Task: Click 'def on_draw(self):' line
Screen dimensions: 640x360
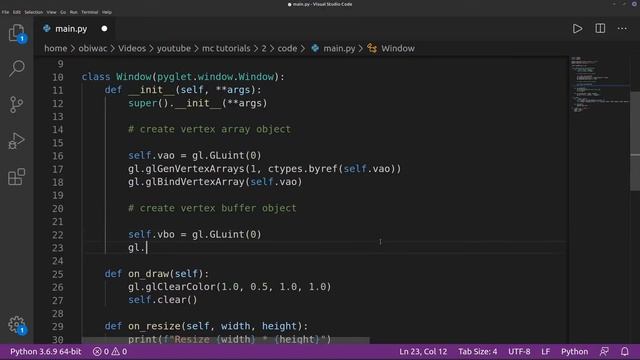Action: [x=157, y=273]
